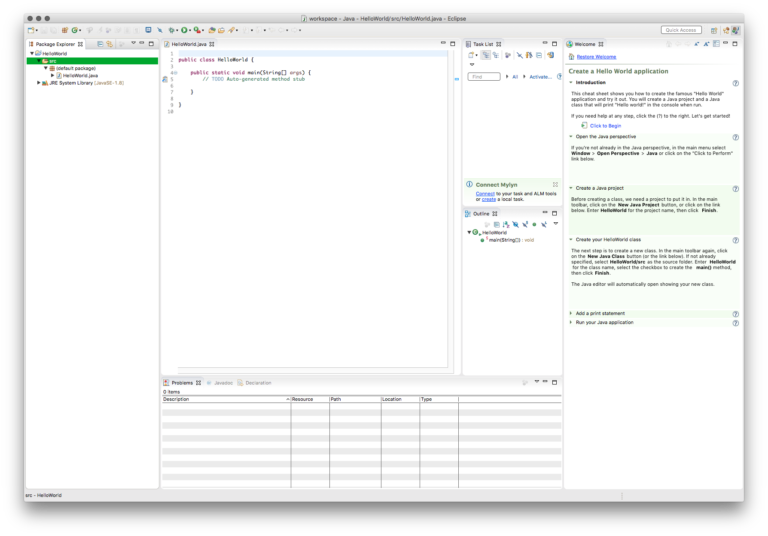This screenshot has width=768, height=536.
Task: Click the Debug bug icon in toolbar
Action: click(x=172, y=31)
